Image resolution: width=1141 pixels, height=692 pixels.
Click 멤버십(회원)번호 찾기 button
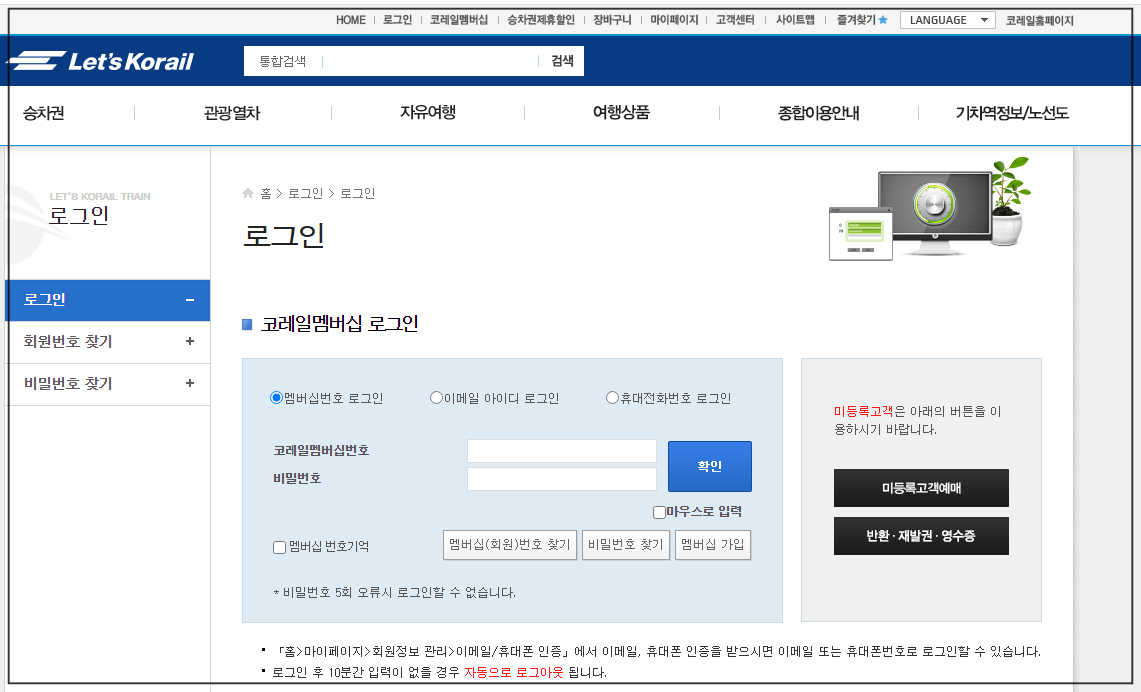[x=510, y=545]
